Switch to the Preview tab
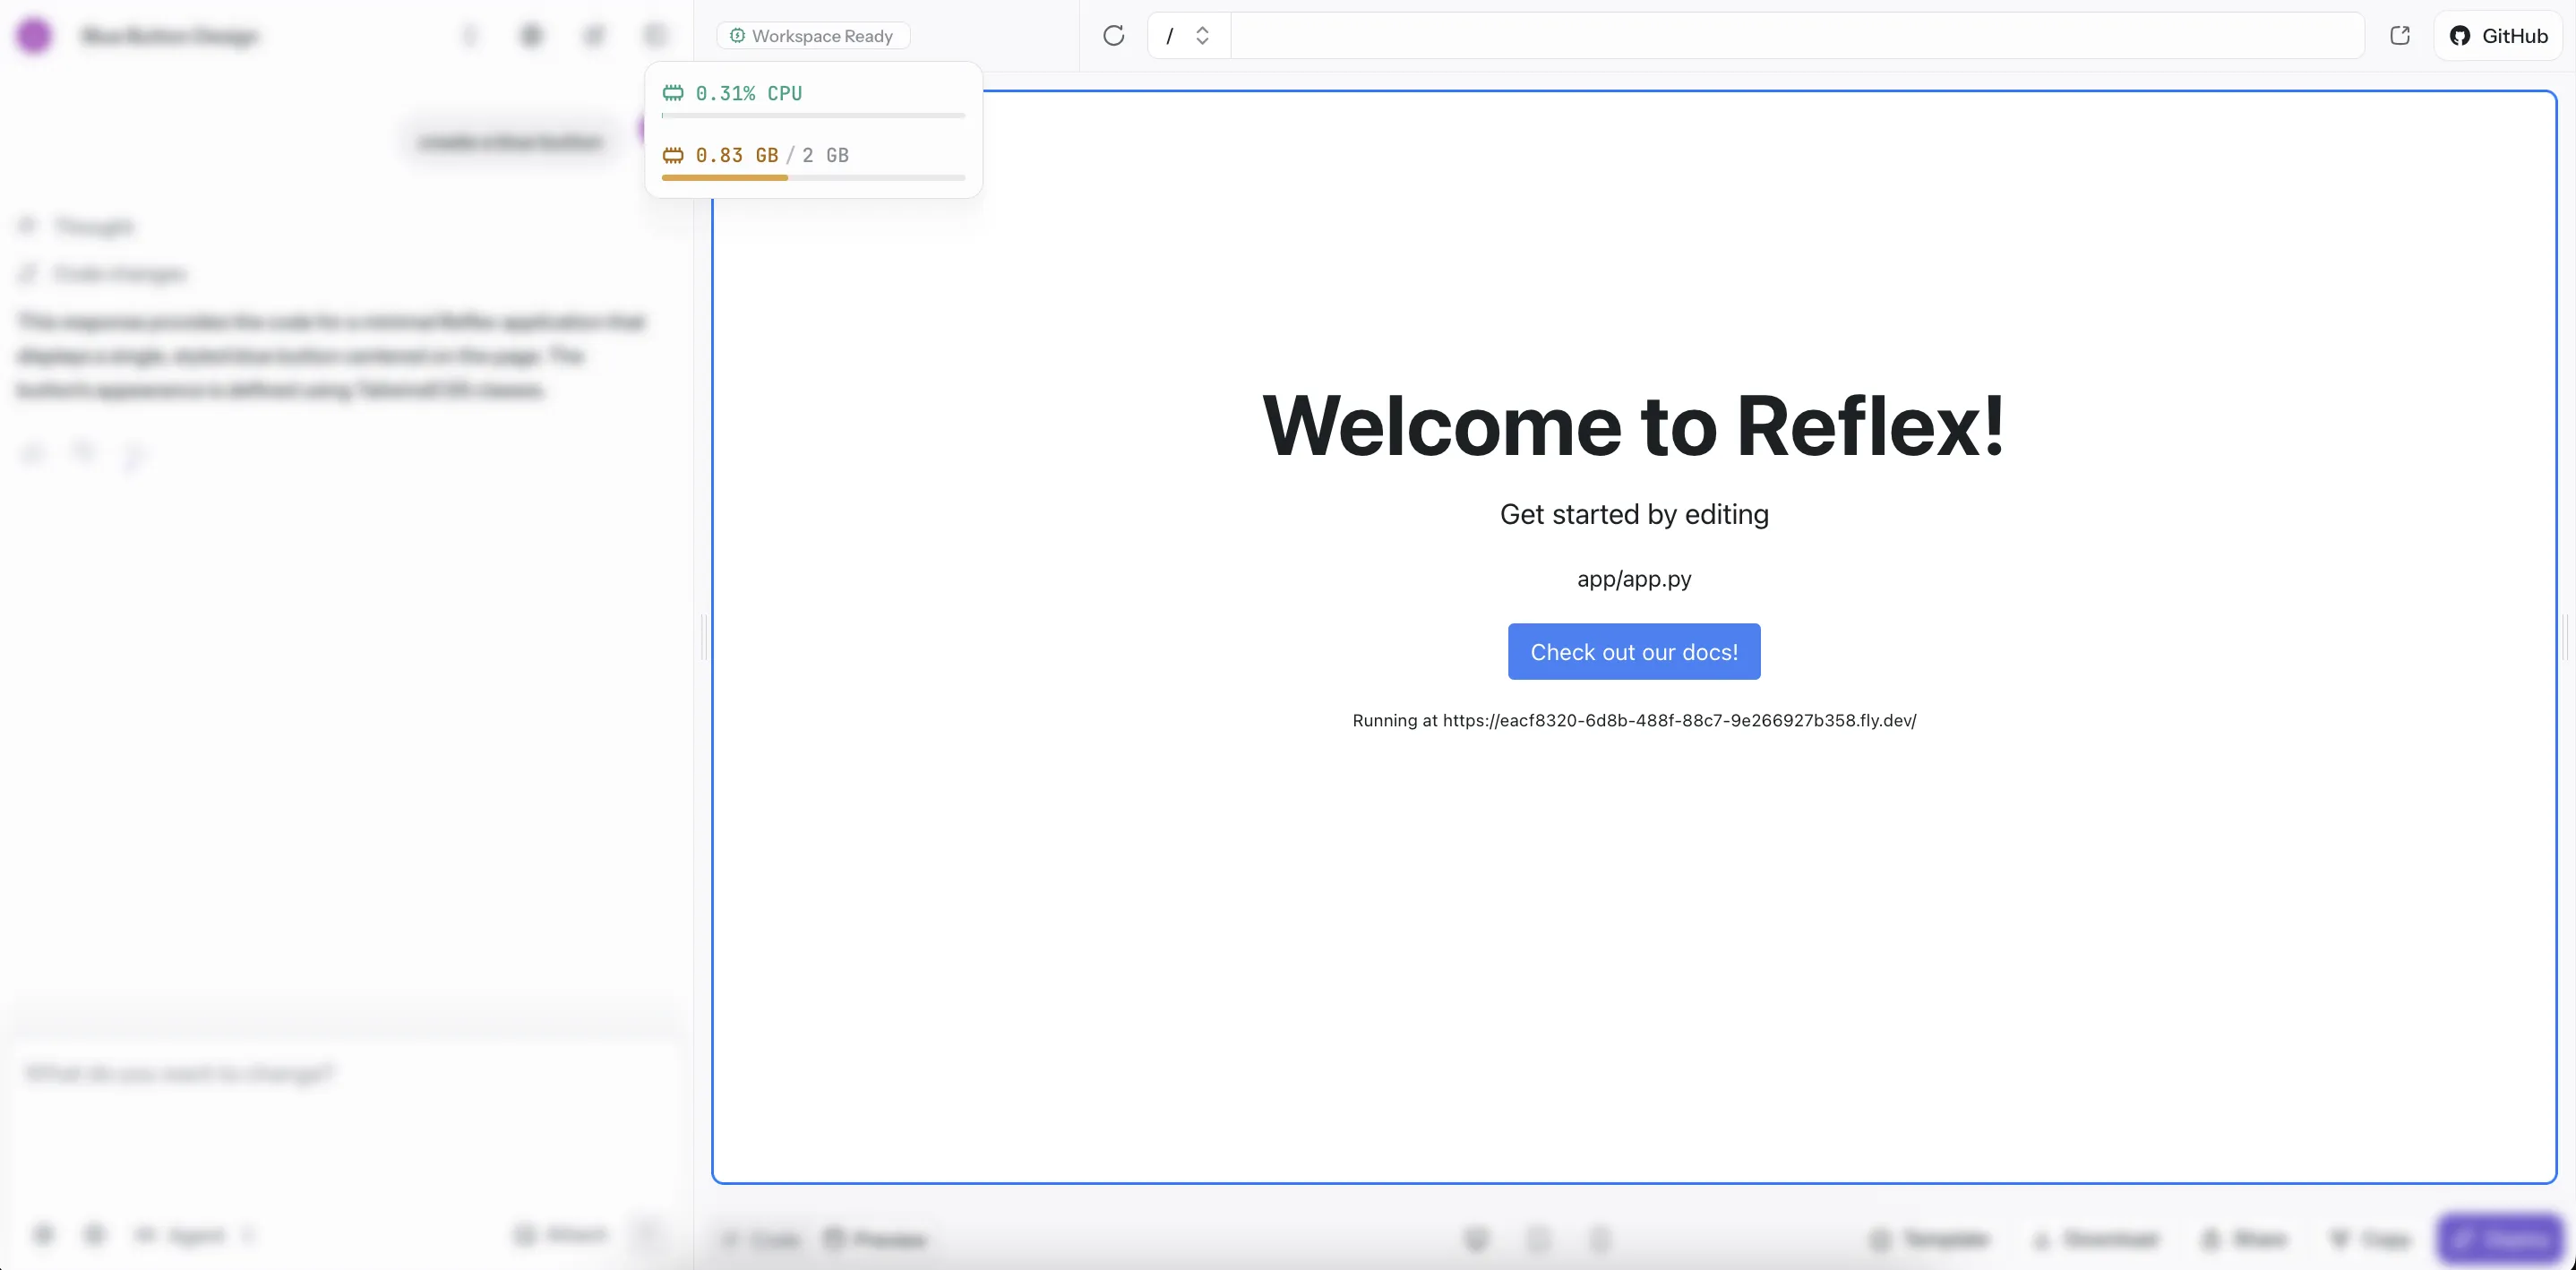2576x1270 pixels. pyautogui.click(x=876, y=1240)
